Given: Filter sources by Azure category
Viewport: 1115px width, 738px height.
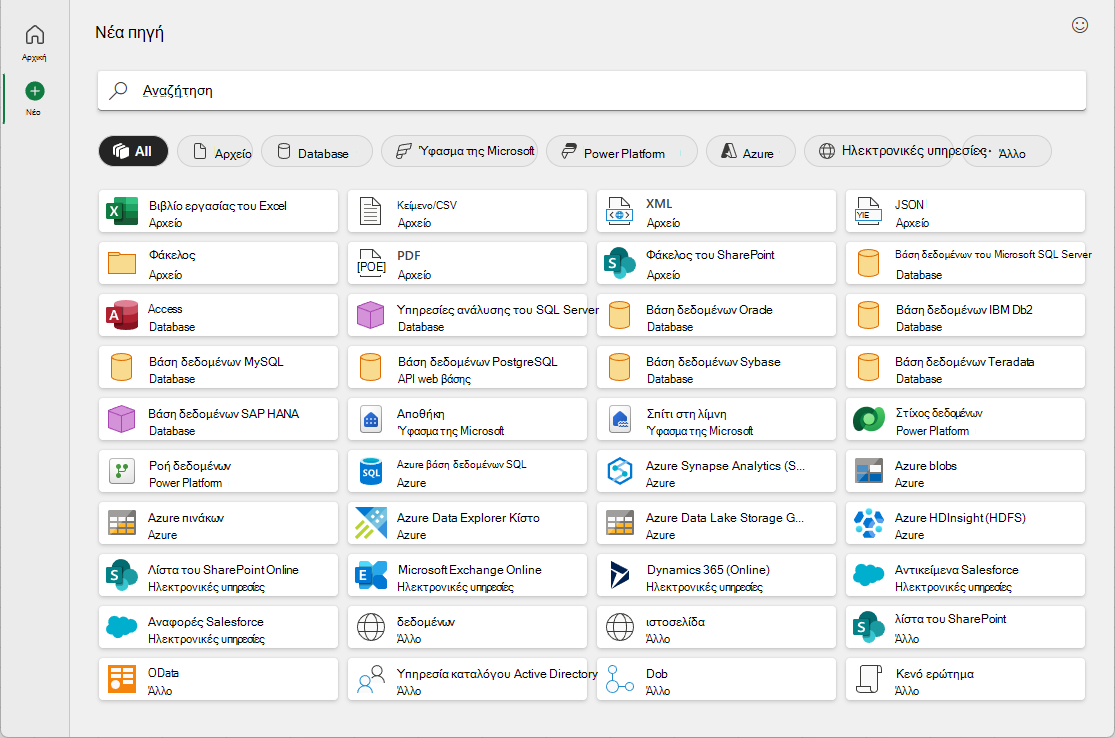Looking at the screenshot, I should 750,151.
